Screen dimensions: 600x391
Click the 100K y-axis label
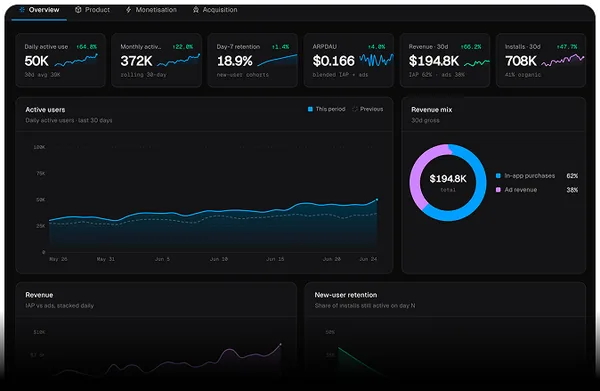pyautogui.click(x=39, y=147)
